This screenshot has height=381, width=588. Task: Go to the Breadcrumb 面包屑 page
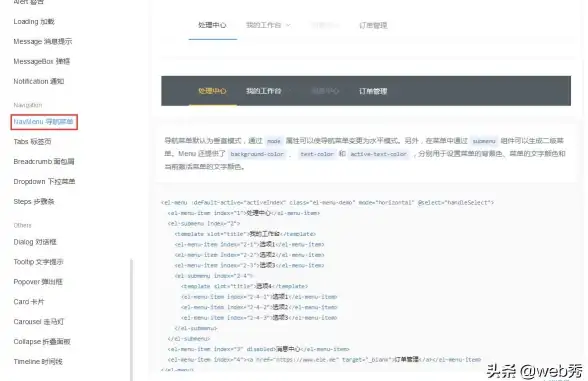[44, 162]
